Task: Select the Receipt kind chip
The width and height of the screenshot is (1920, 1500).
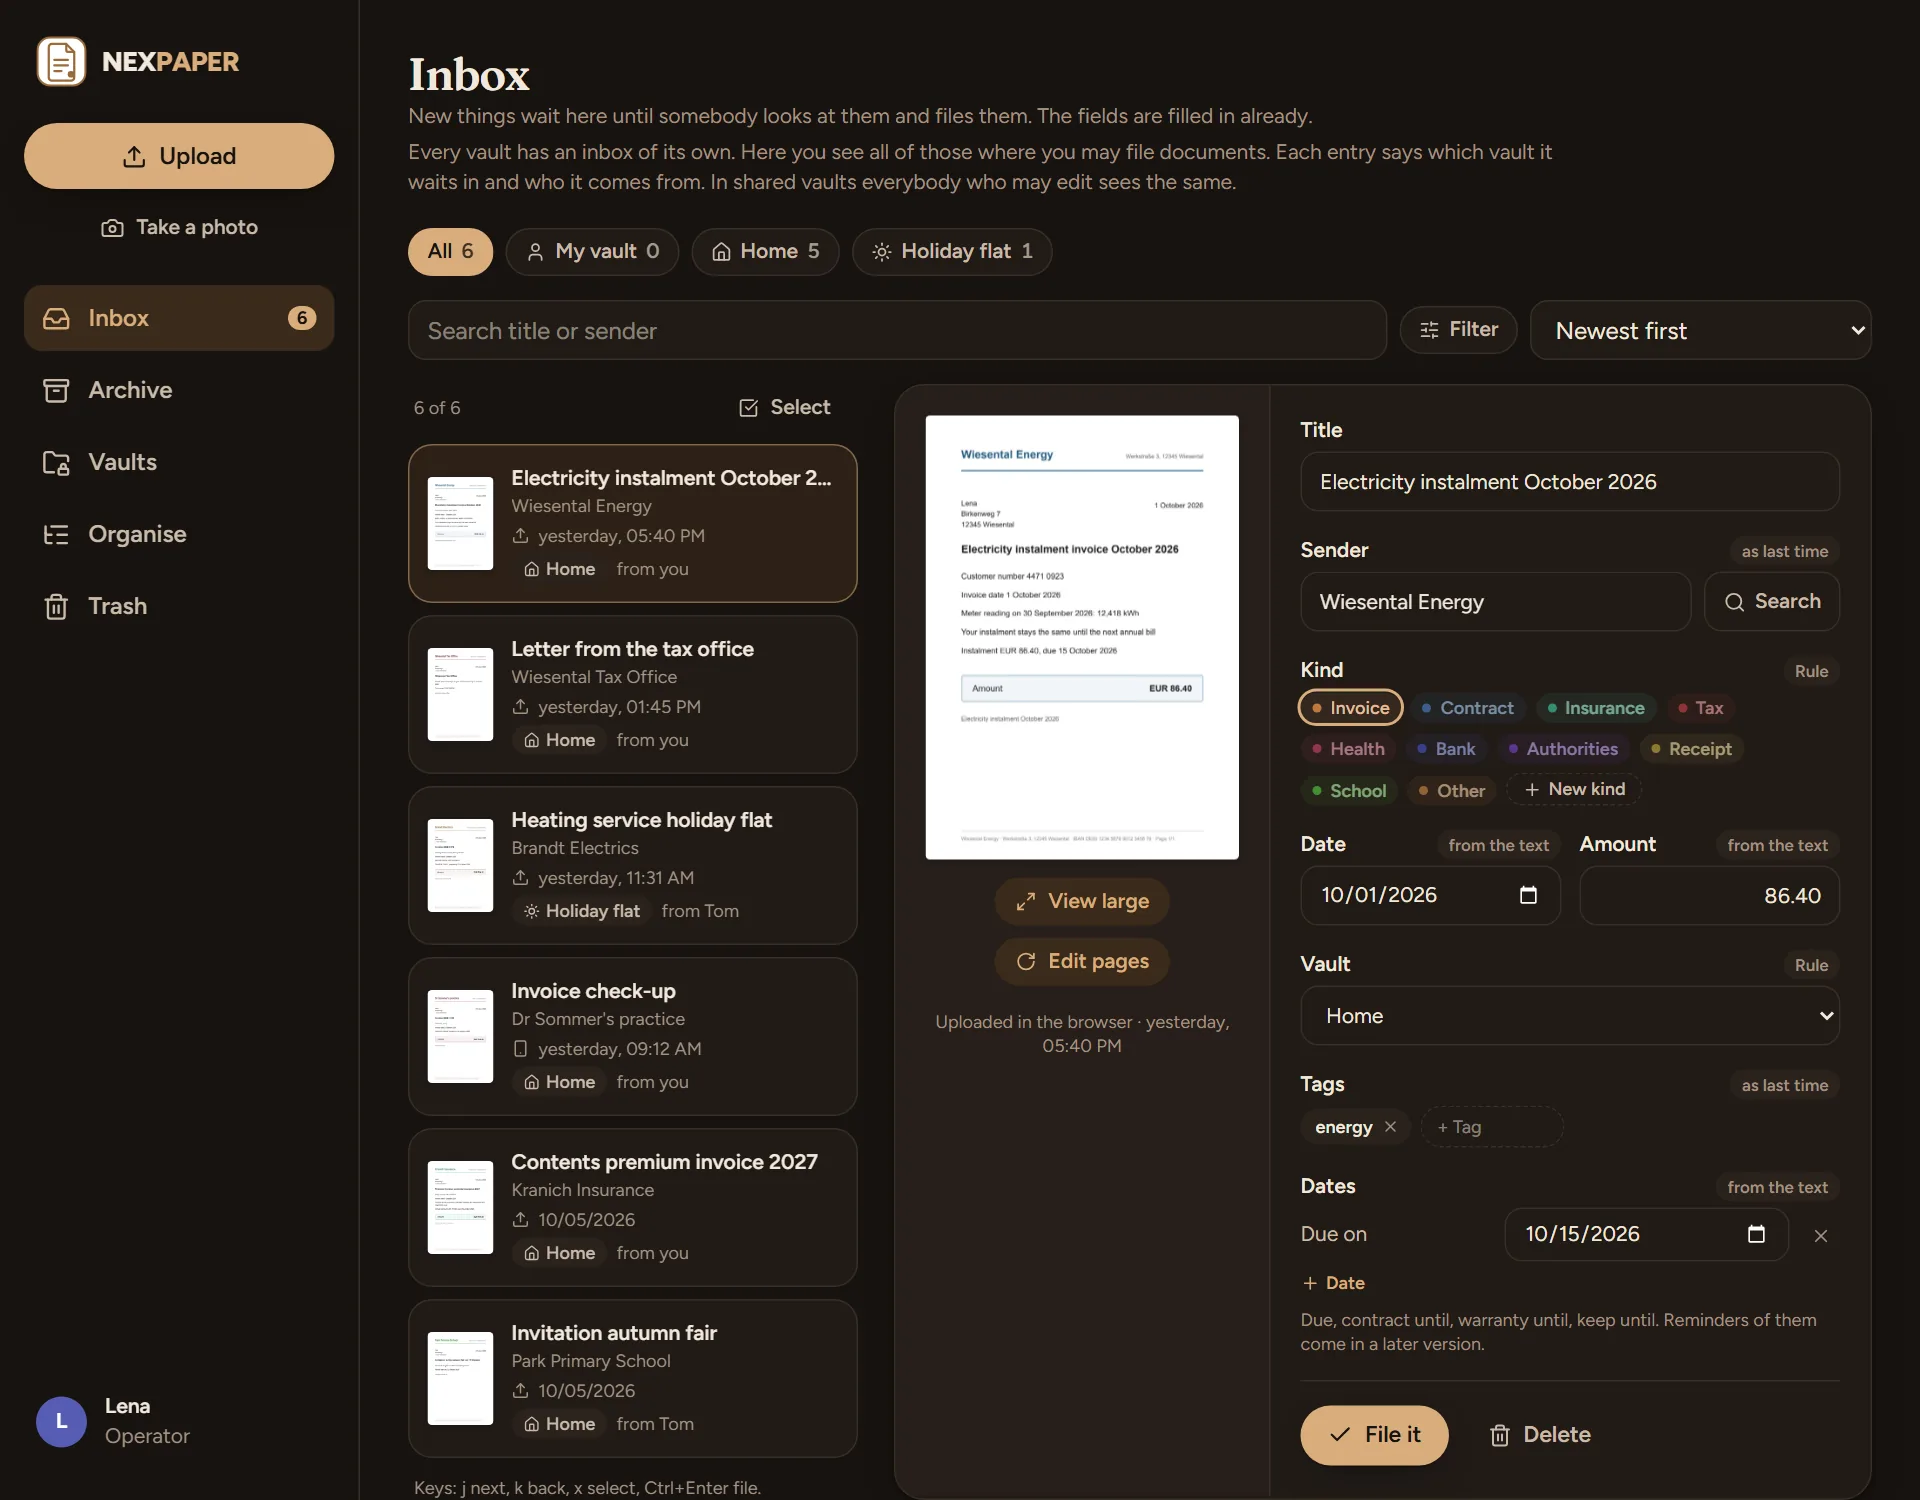Action: 1691,749
